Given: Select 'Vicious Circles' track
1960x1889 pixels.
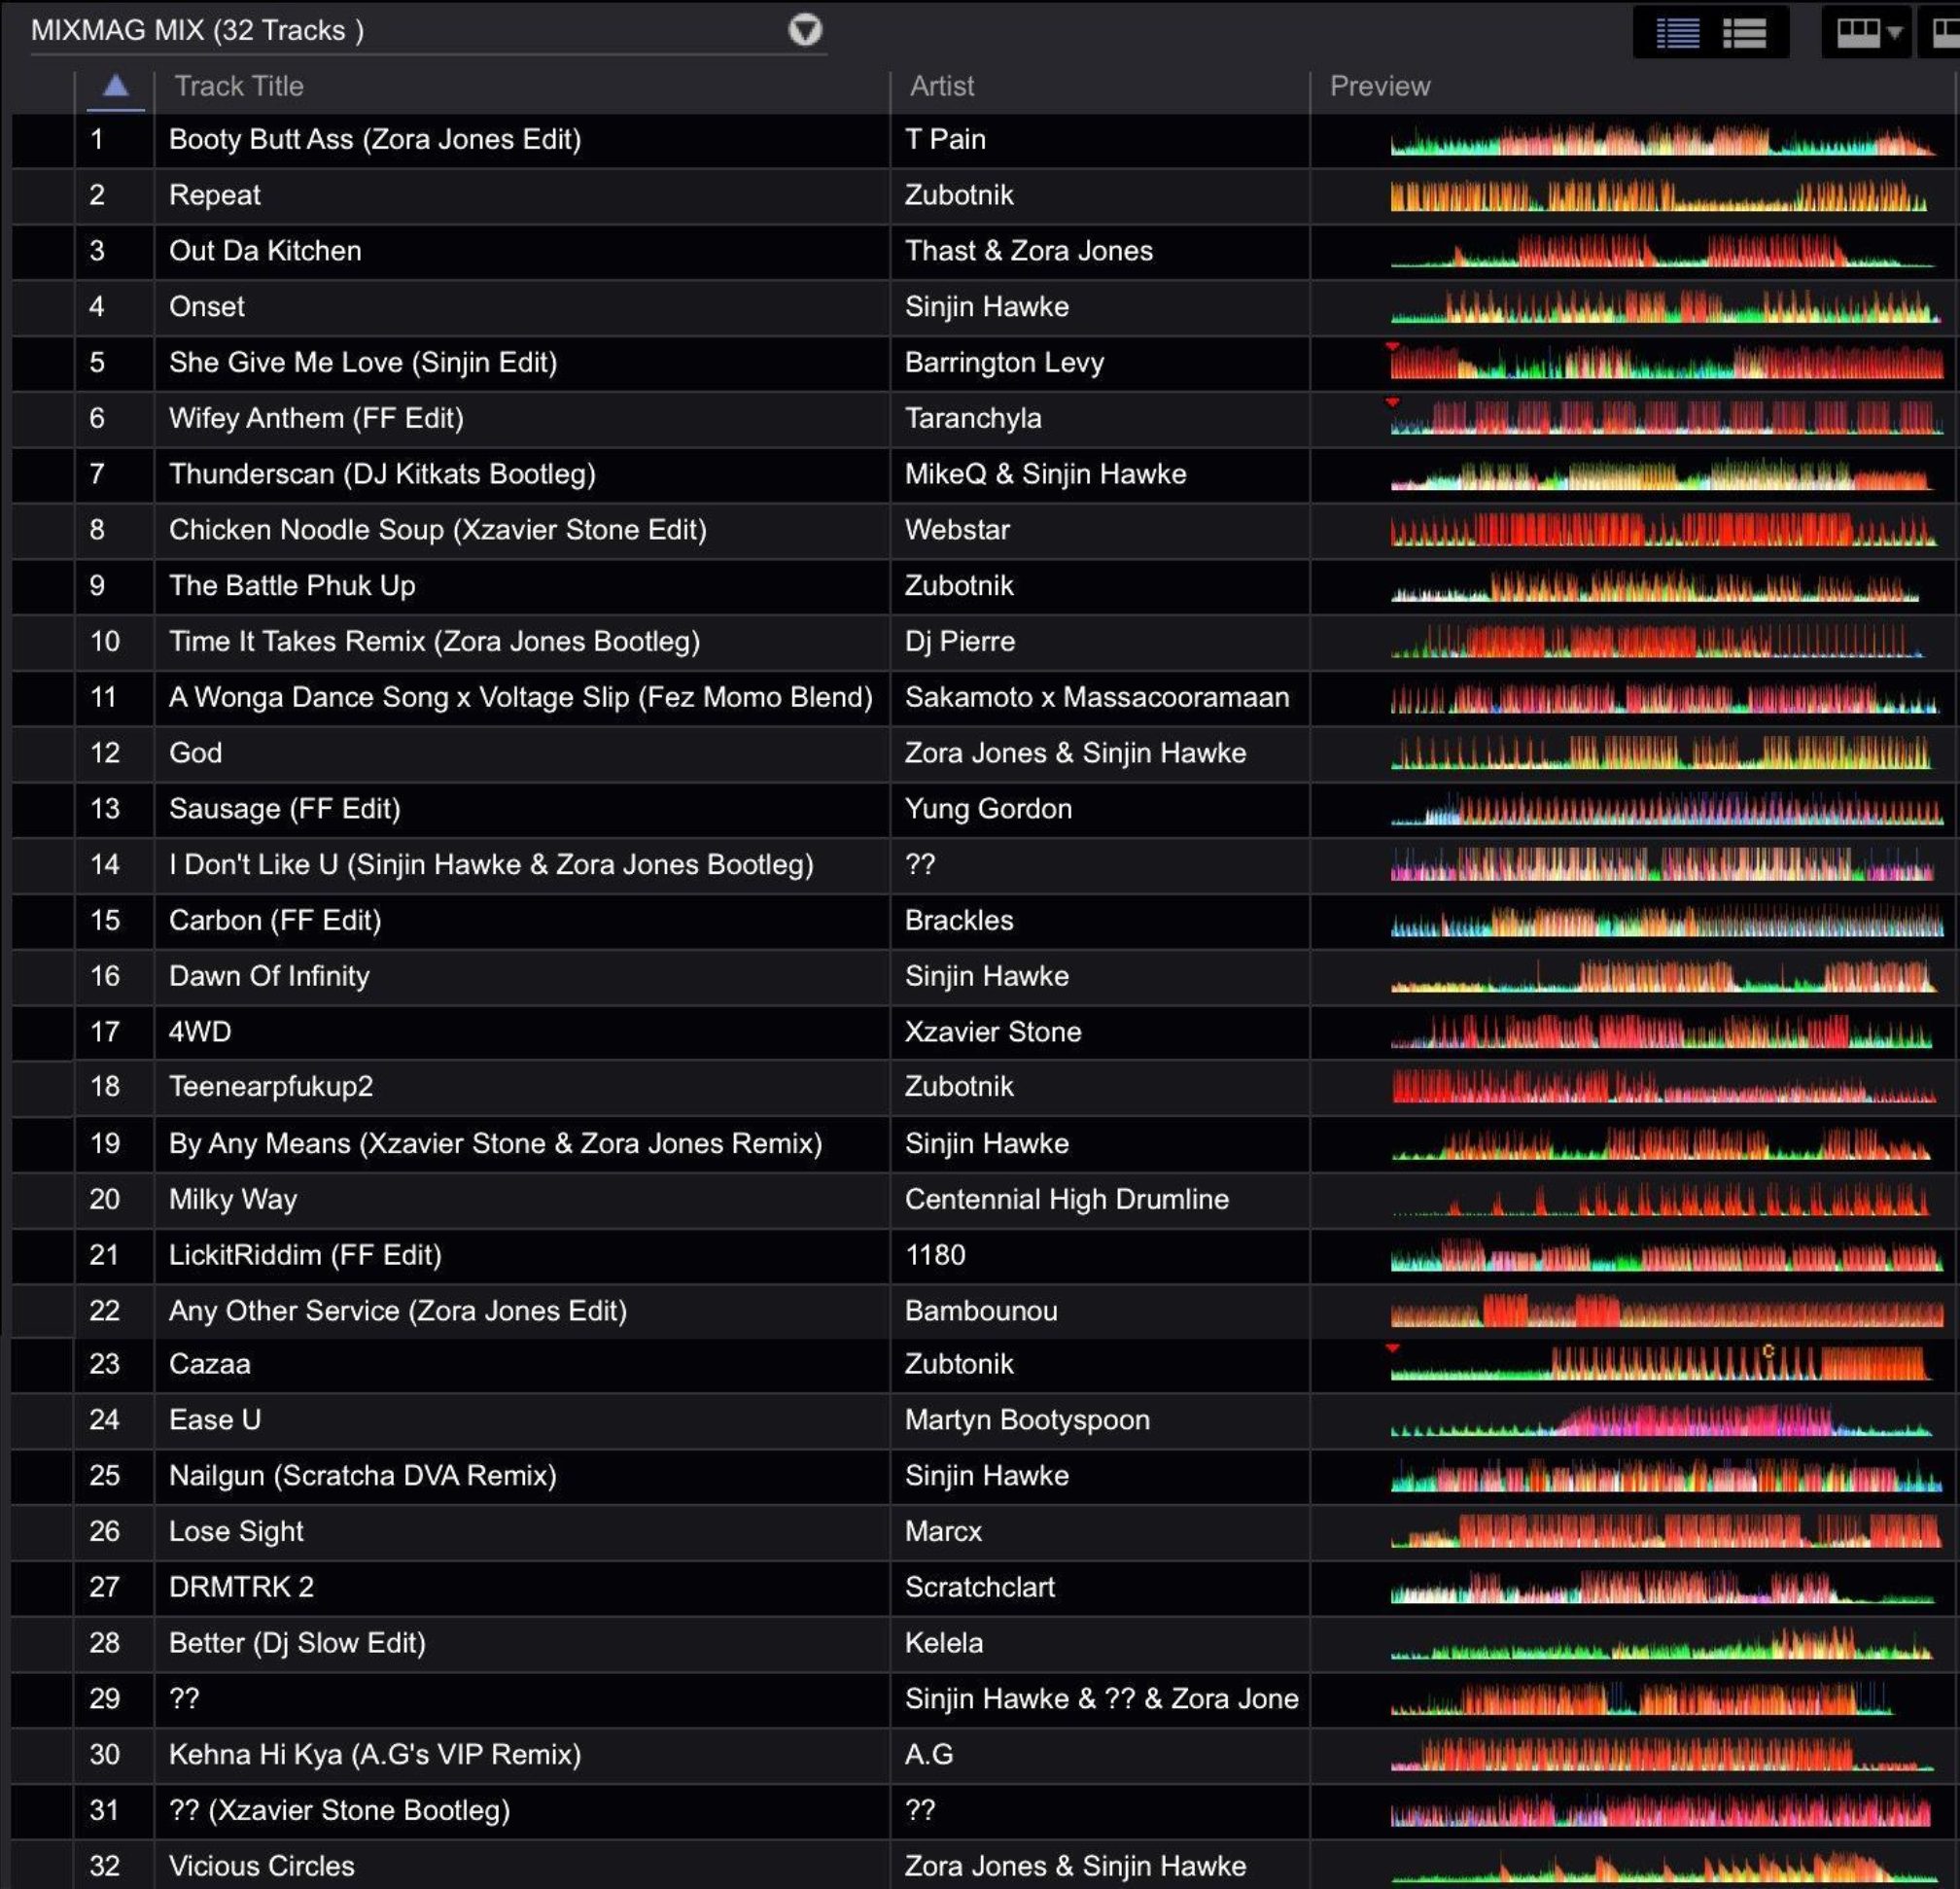Looking at the screenshot, I should [x=262, y=1867].
